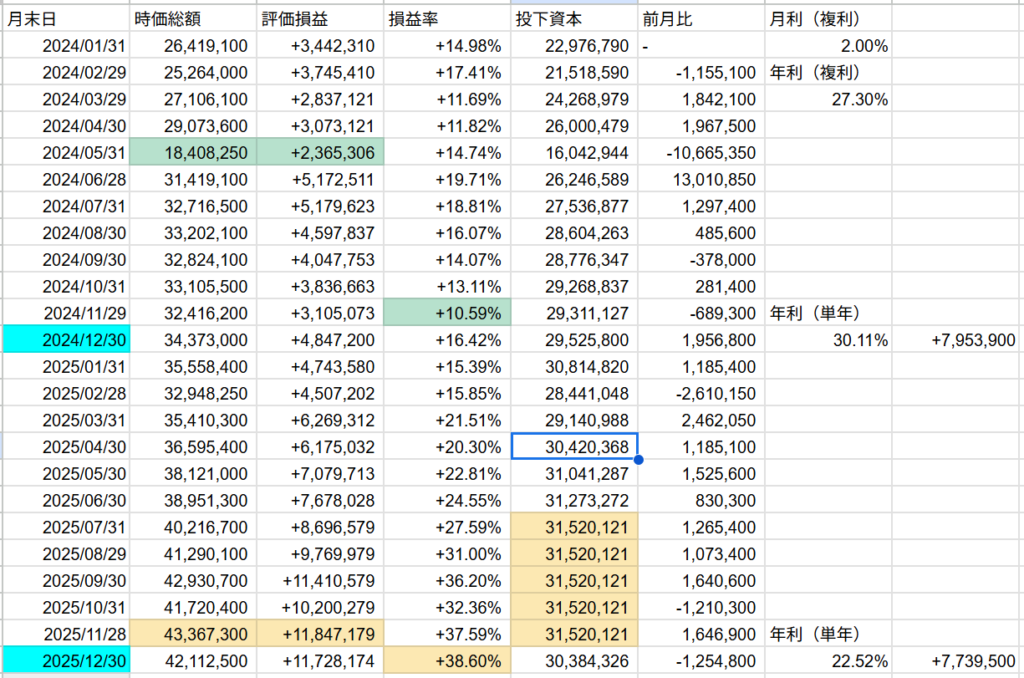Screen dimensions: 1024x678
Task: Select the 月末日 header cell
Action: [65, 20]
